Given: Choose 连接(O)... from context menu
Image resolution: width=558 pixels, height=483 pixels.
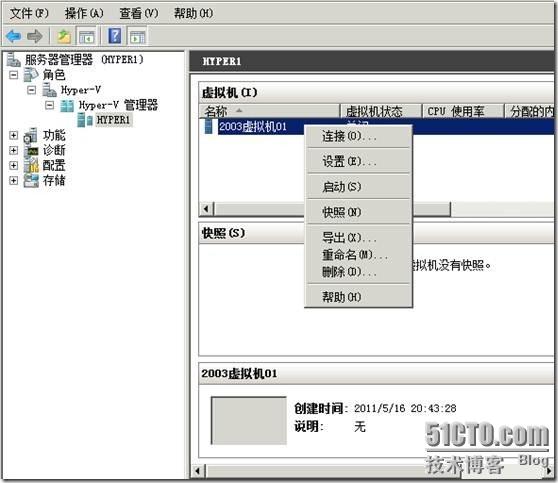Looking at the screenshot, I should pos(358,136).
